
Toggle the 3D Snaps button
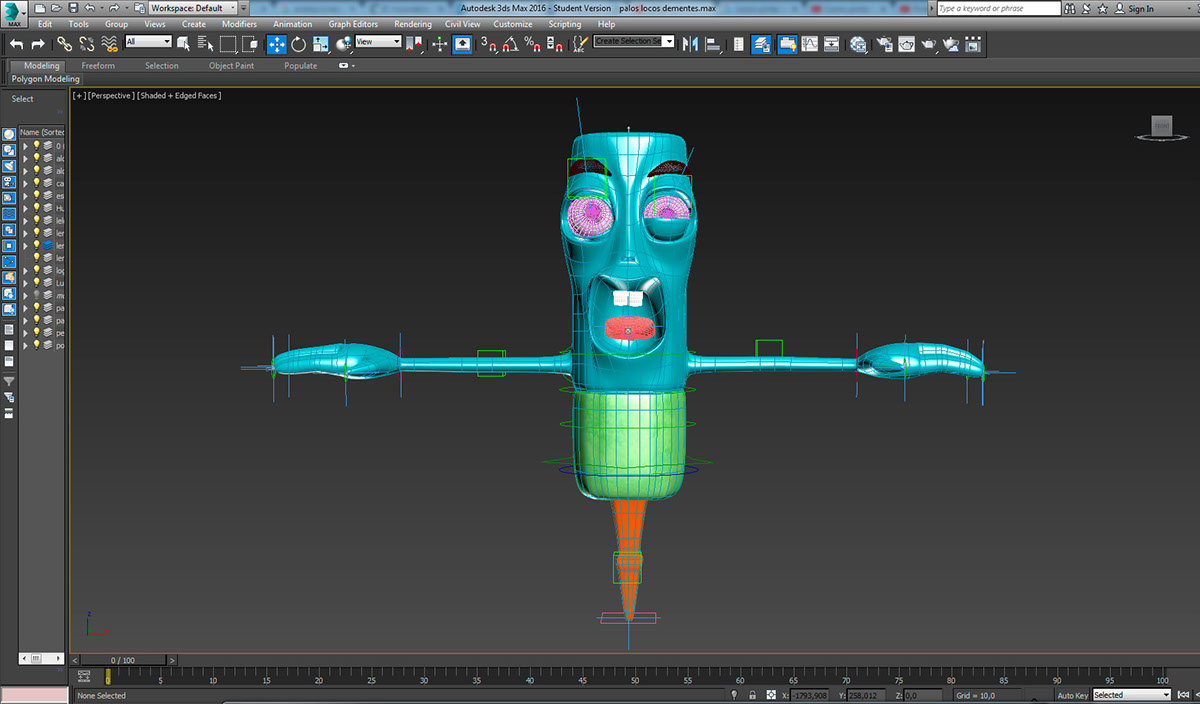coord(487,44)
